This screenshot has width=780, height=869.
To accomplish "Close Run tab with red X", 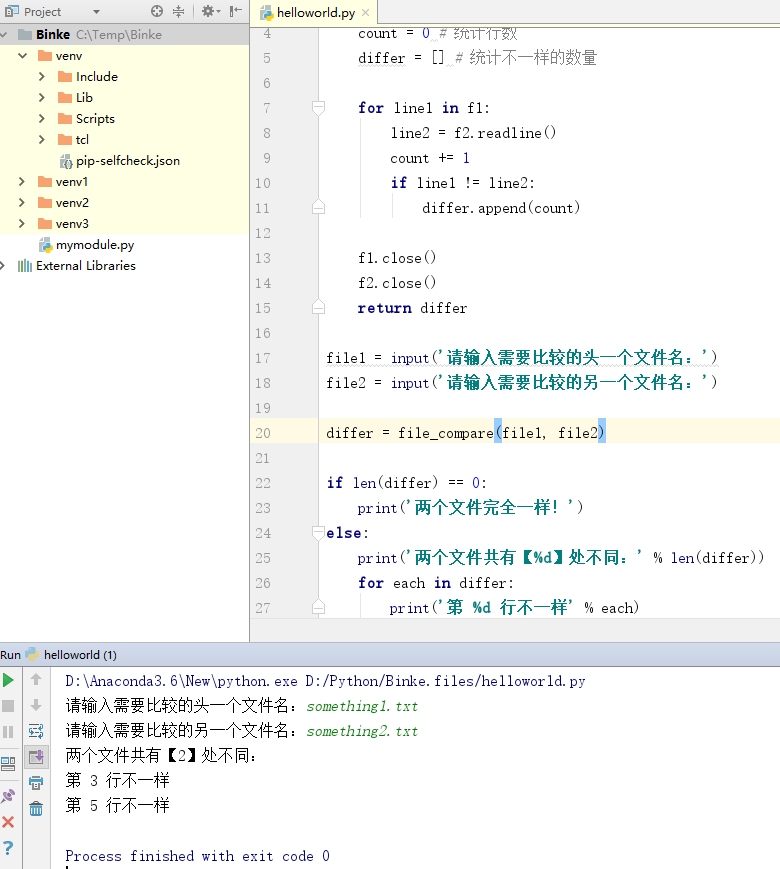I will (8, 822).
